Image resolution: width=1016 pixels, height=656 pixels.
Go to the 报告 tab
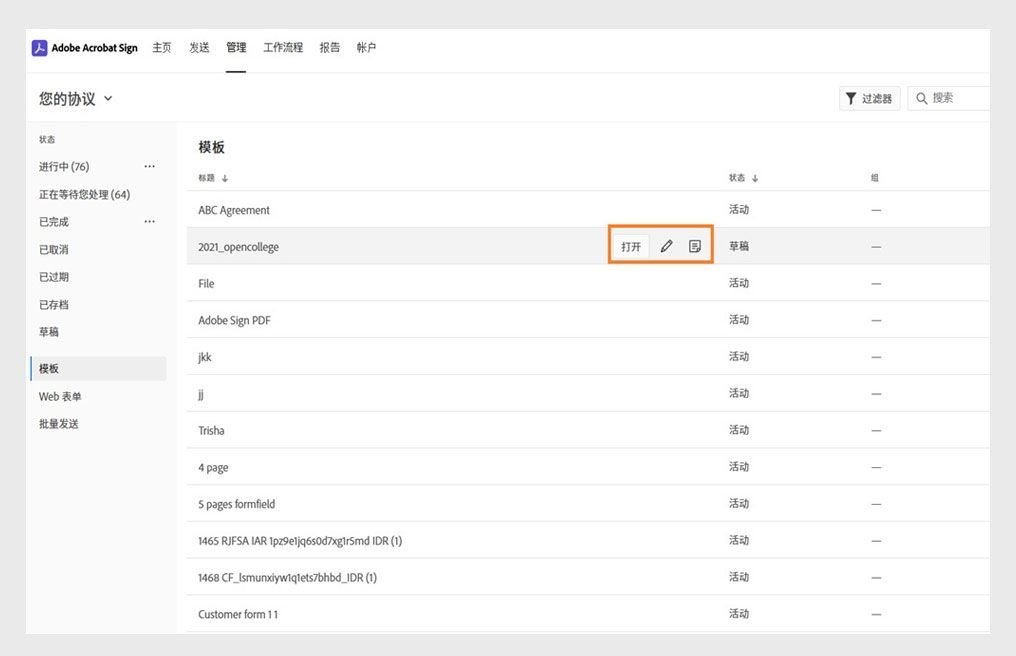click(330, 48)
